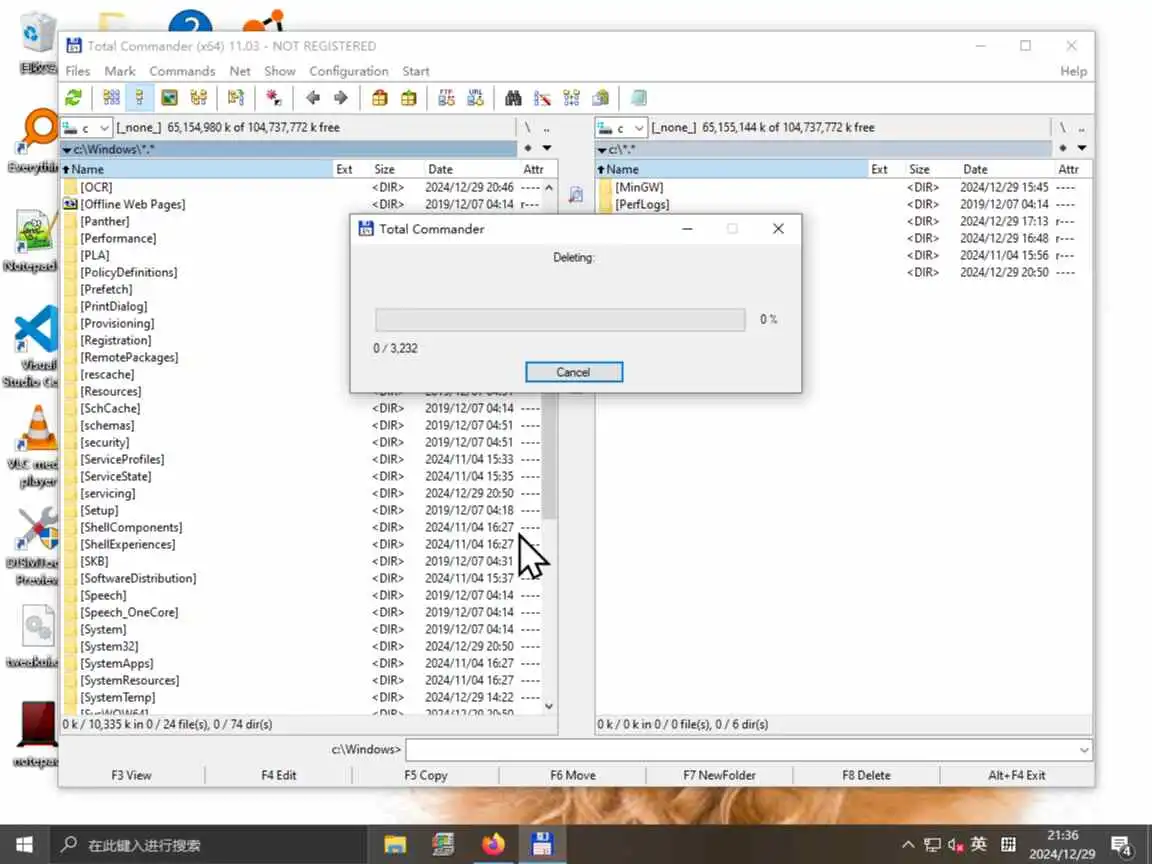Screen dimensions: 1152x864
Task: Click the left panel vertical scrollbar
Action: point(549,447)
